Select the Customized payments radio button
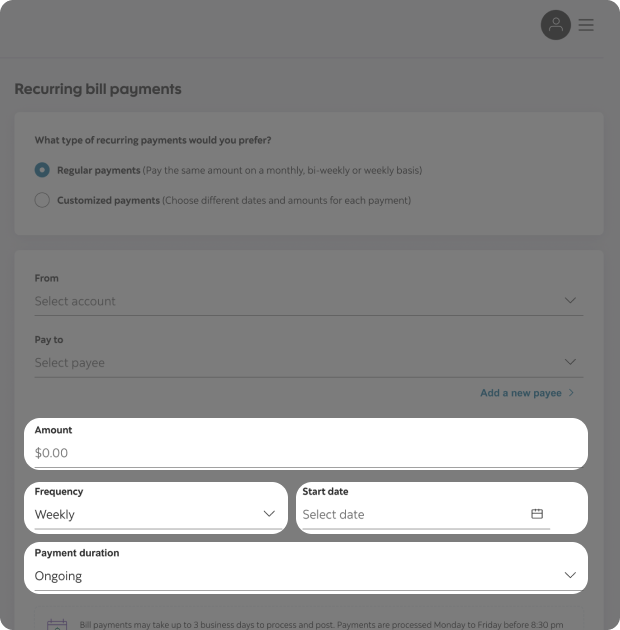Screen dimensions: 620x630 tap(42, 200)
